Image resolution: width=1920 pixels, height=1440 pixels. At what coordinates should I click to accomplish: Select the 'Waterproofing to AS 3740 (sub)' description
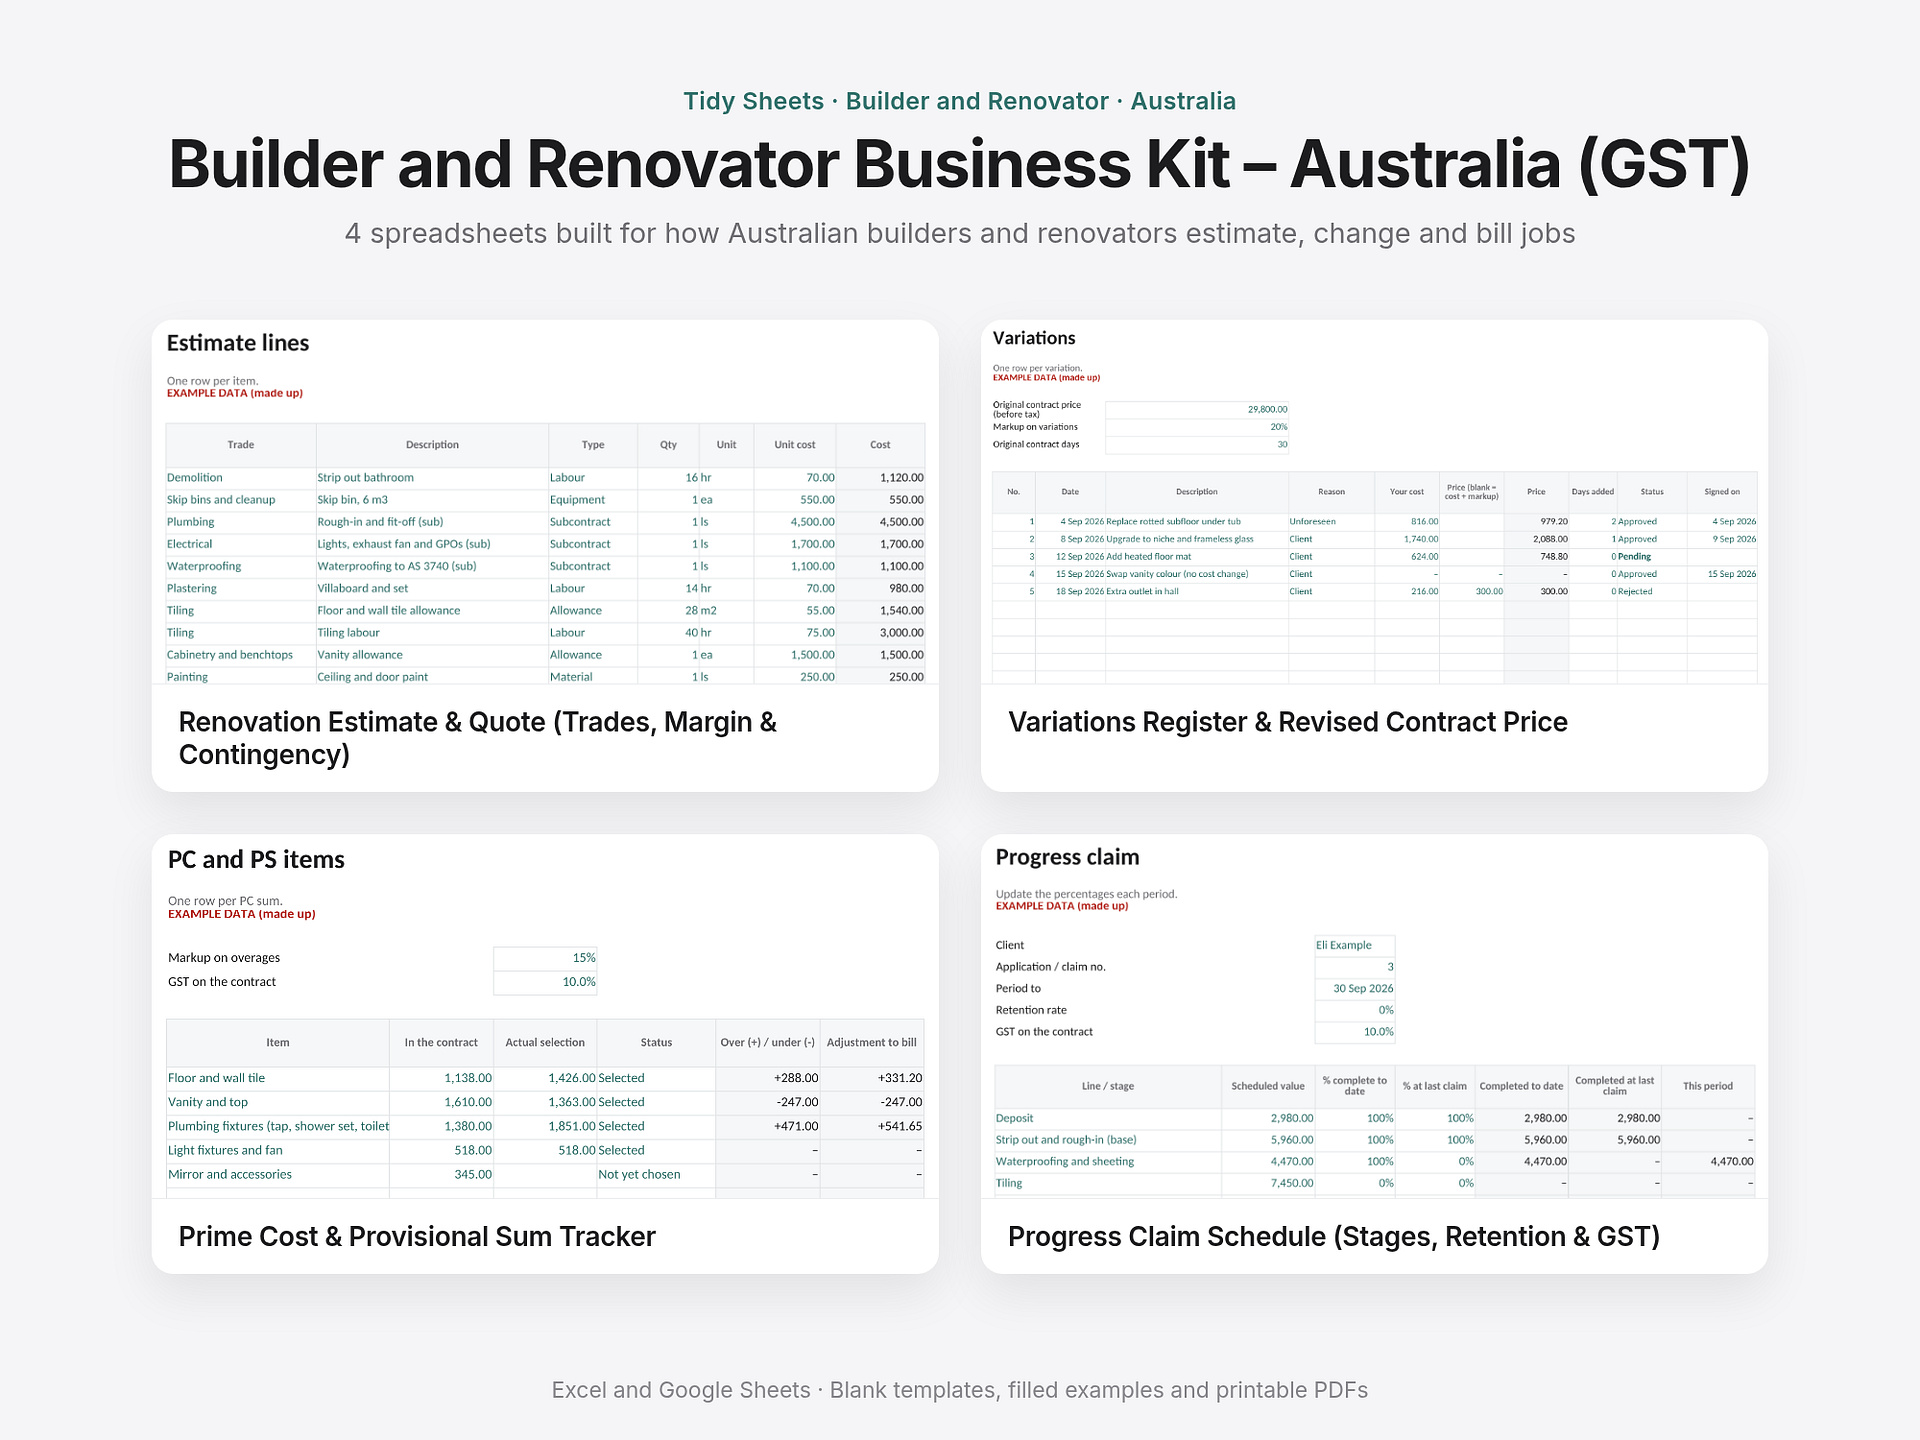[x=432, y=566]
